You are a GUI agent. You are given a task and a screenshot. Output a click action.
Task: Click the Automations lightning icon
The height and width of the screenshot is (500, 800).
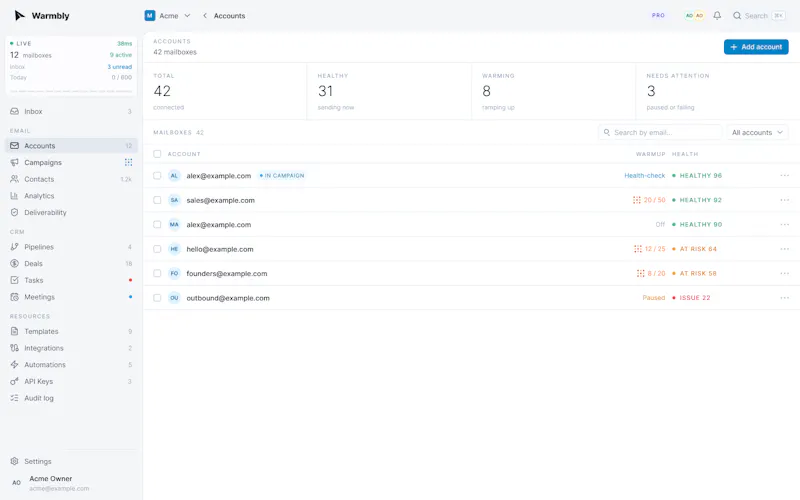click(x=14, y=365)
